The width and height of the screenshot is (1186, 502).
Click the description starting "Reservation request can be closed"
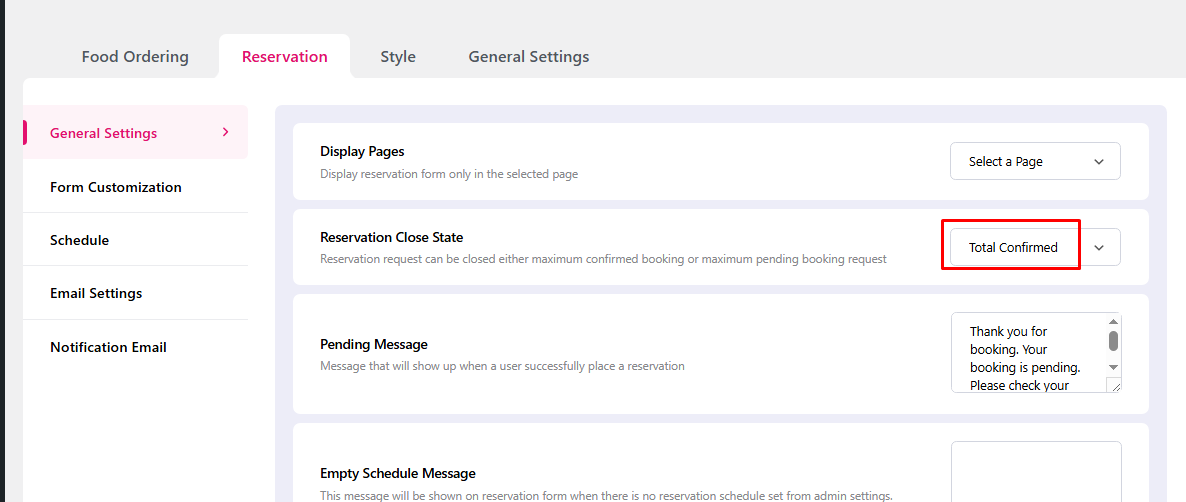604,259
